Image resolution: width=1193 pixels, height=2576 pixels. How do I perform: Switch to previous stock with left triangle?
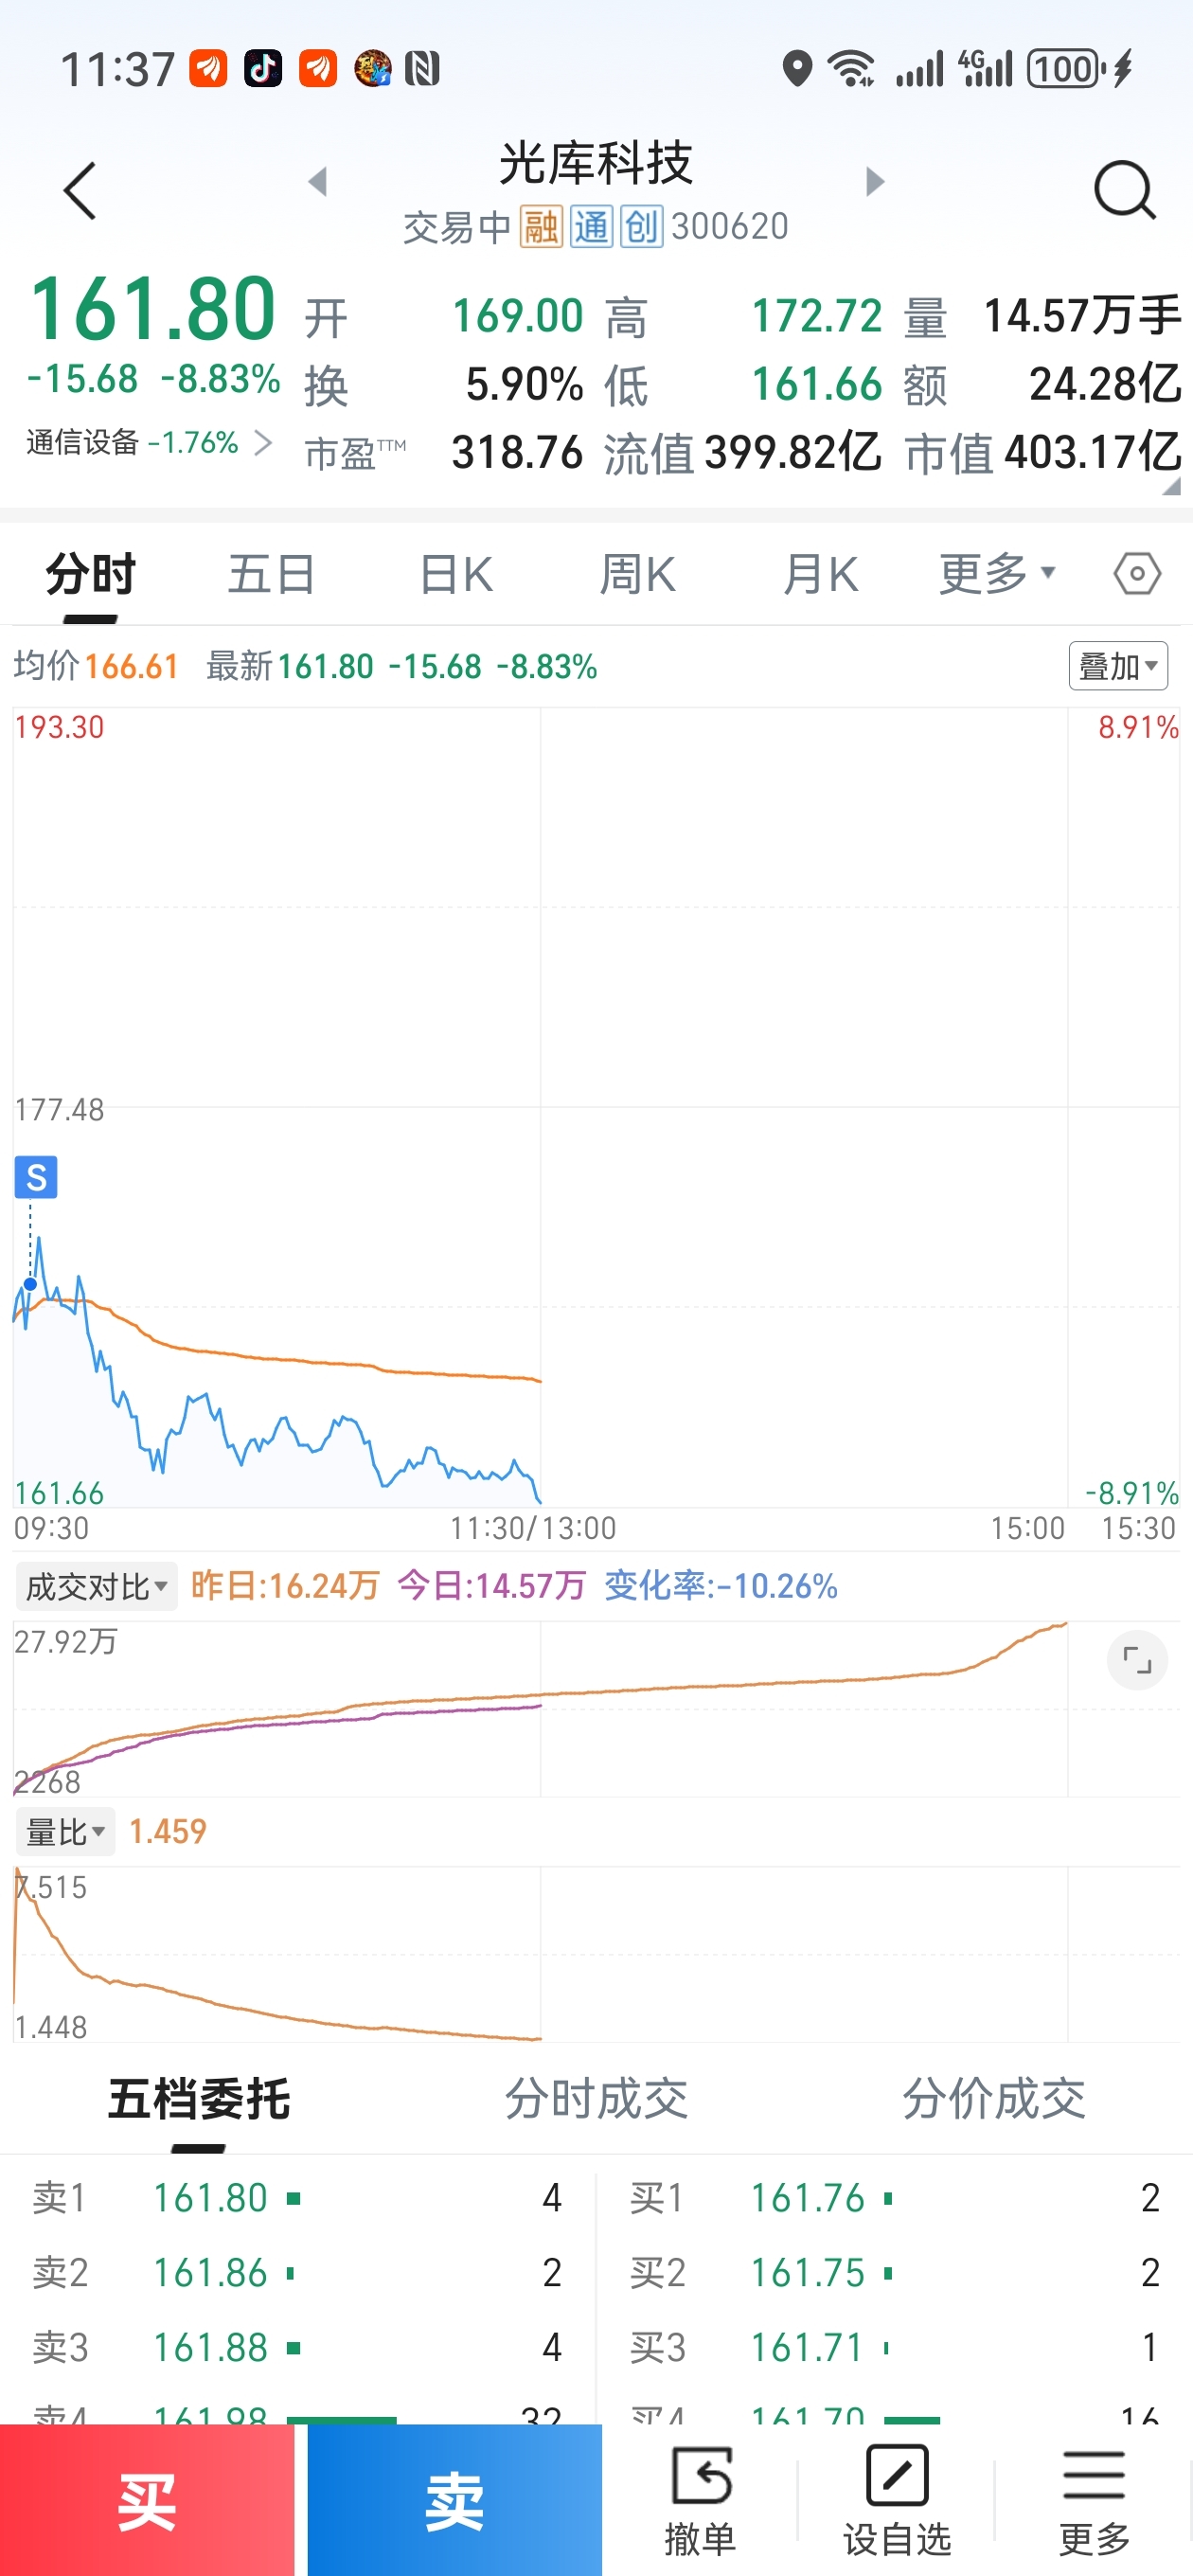(x=318, y=182)
